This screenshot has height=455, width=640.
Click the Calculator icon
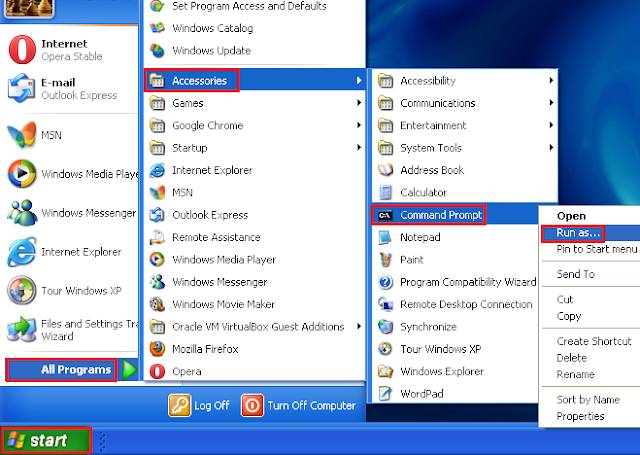pyautogui.click(x=385, y=192)
